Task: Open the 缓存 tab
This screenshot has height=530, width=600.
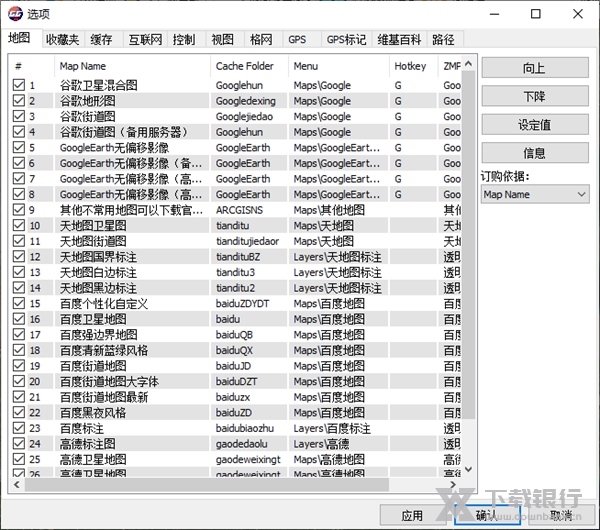Action: tap(102, 39)
